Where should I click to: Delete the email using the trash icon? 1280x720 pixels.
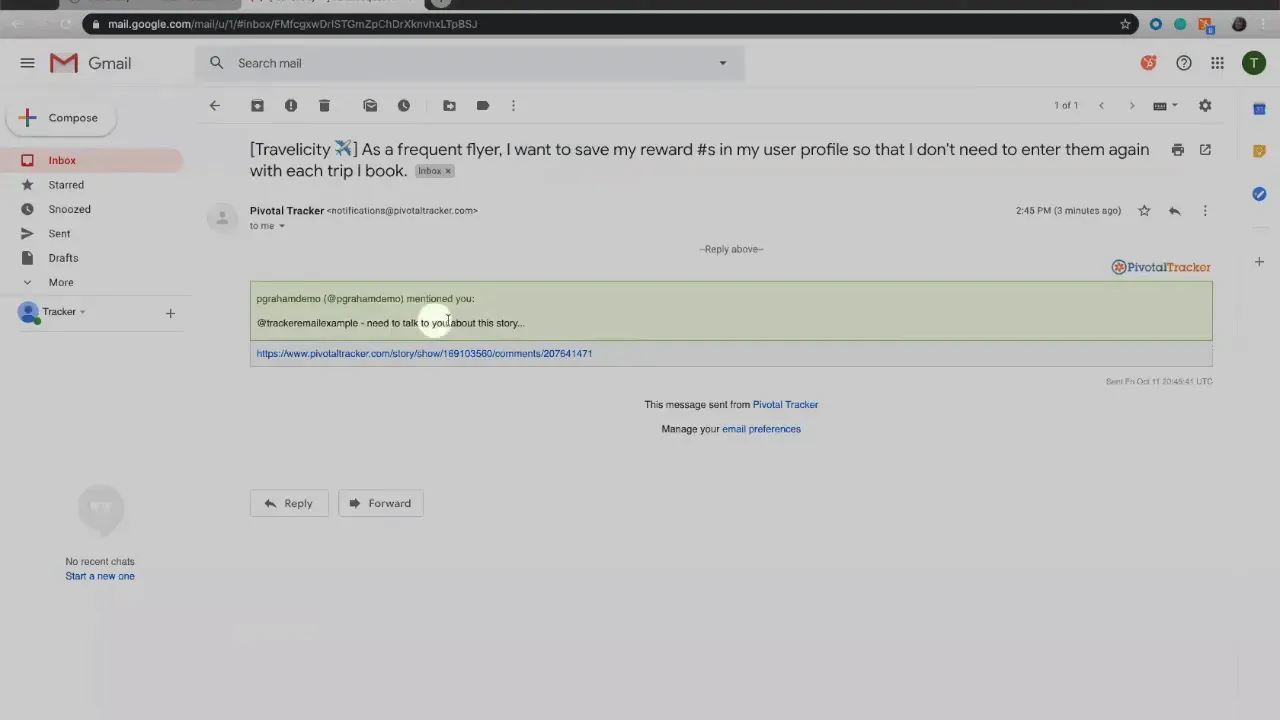click(324, 105)
